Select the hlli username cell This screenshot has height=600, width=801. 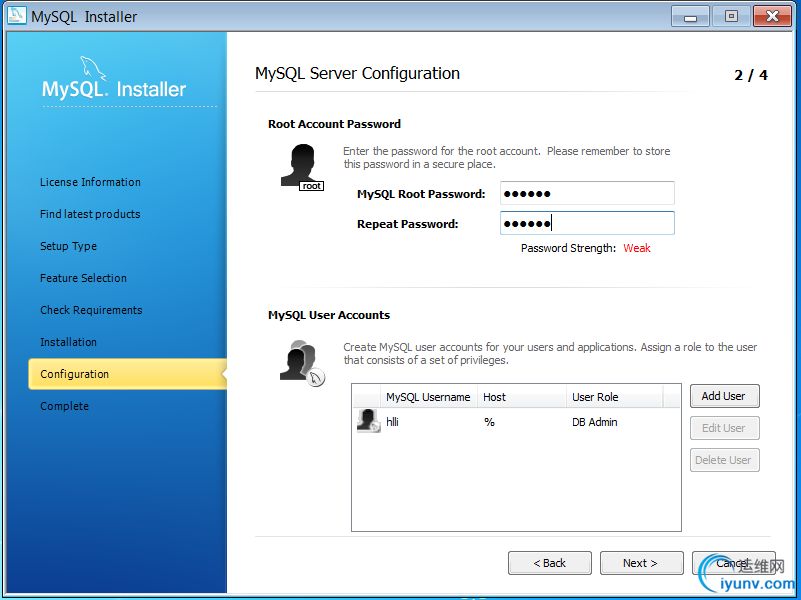[x=392, y=422]
